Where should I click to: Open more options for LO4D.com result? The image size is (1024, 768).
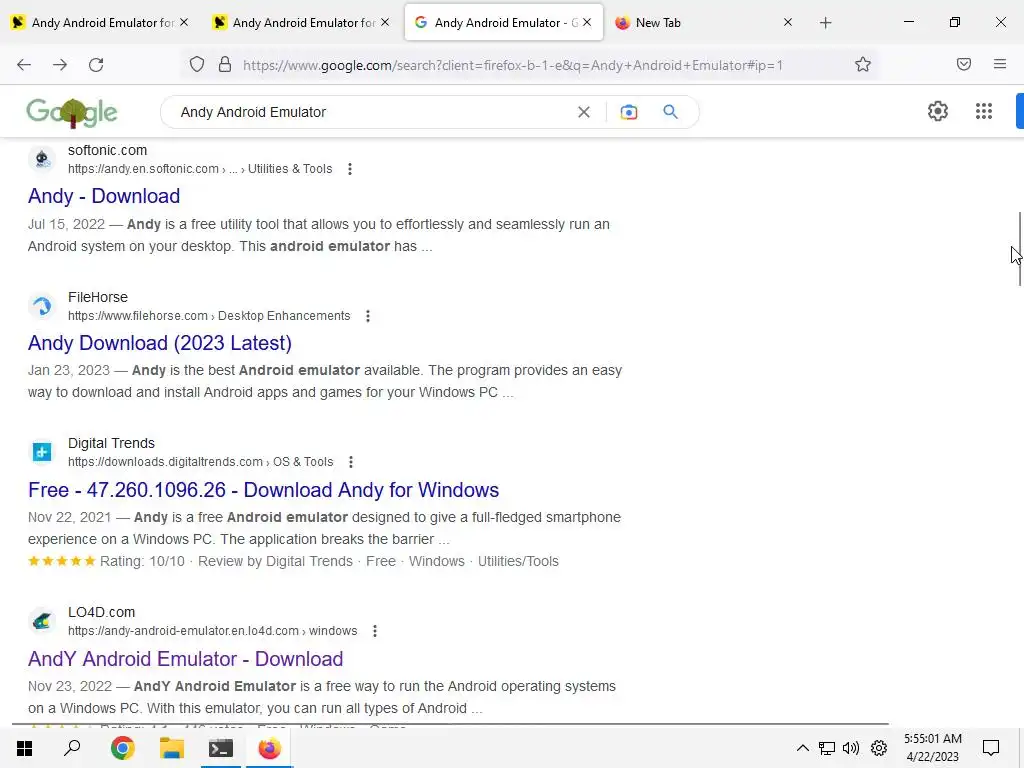coord(375,632)
